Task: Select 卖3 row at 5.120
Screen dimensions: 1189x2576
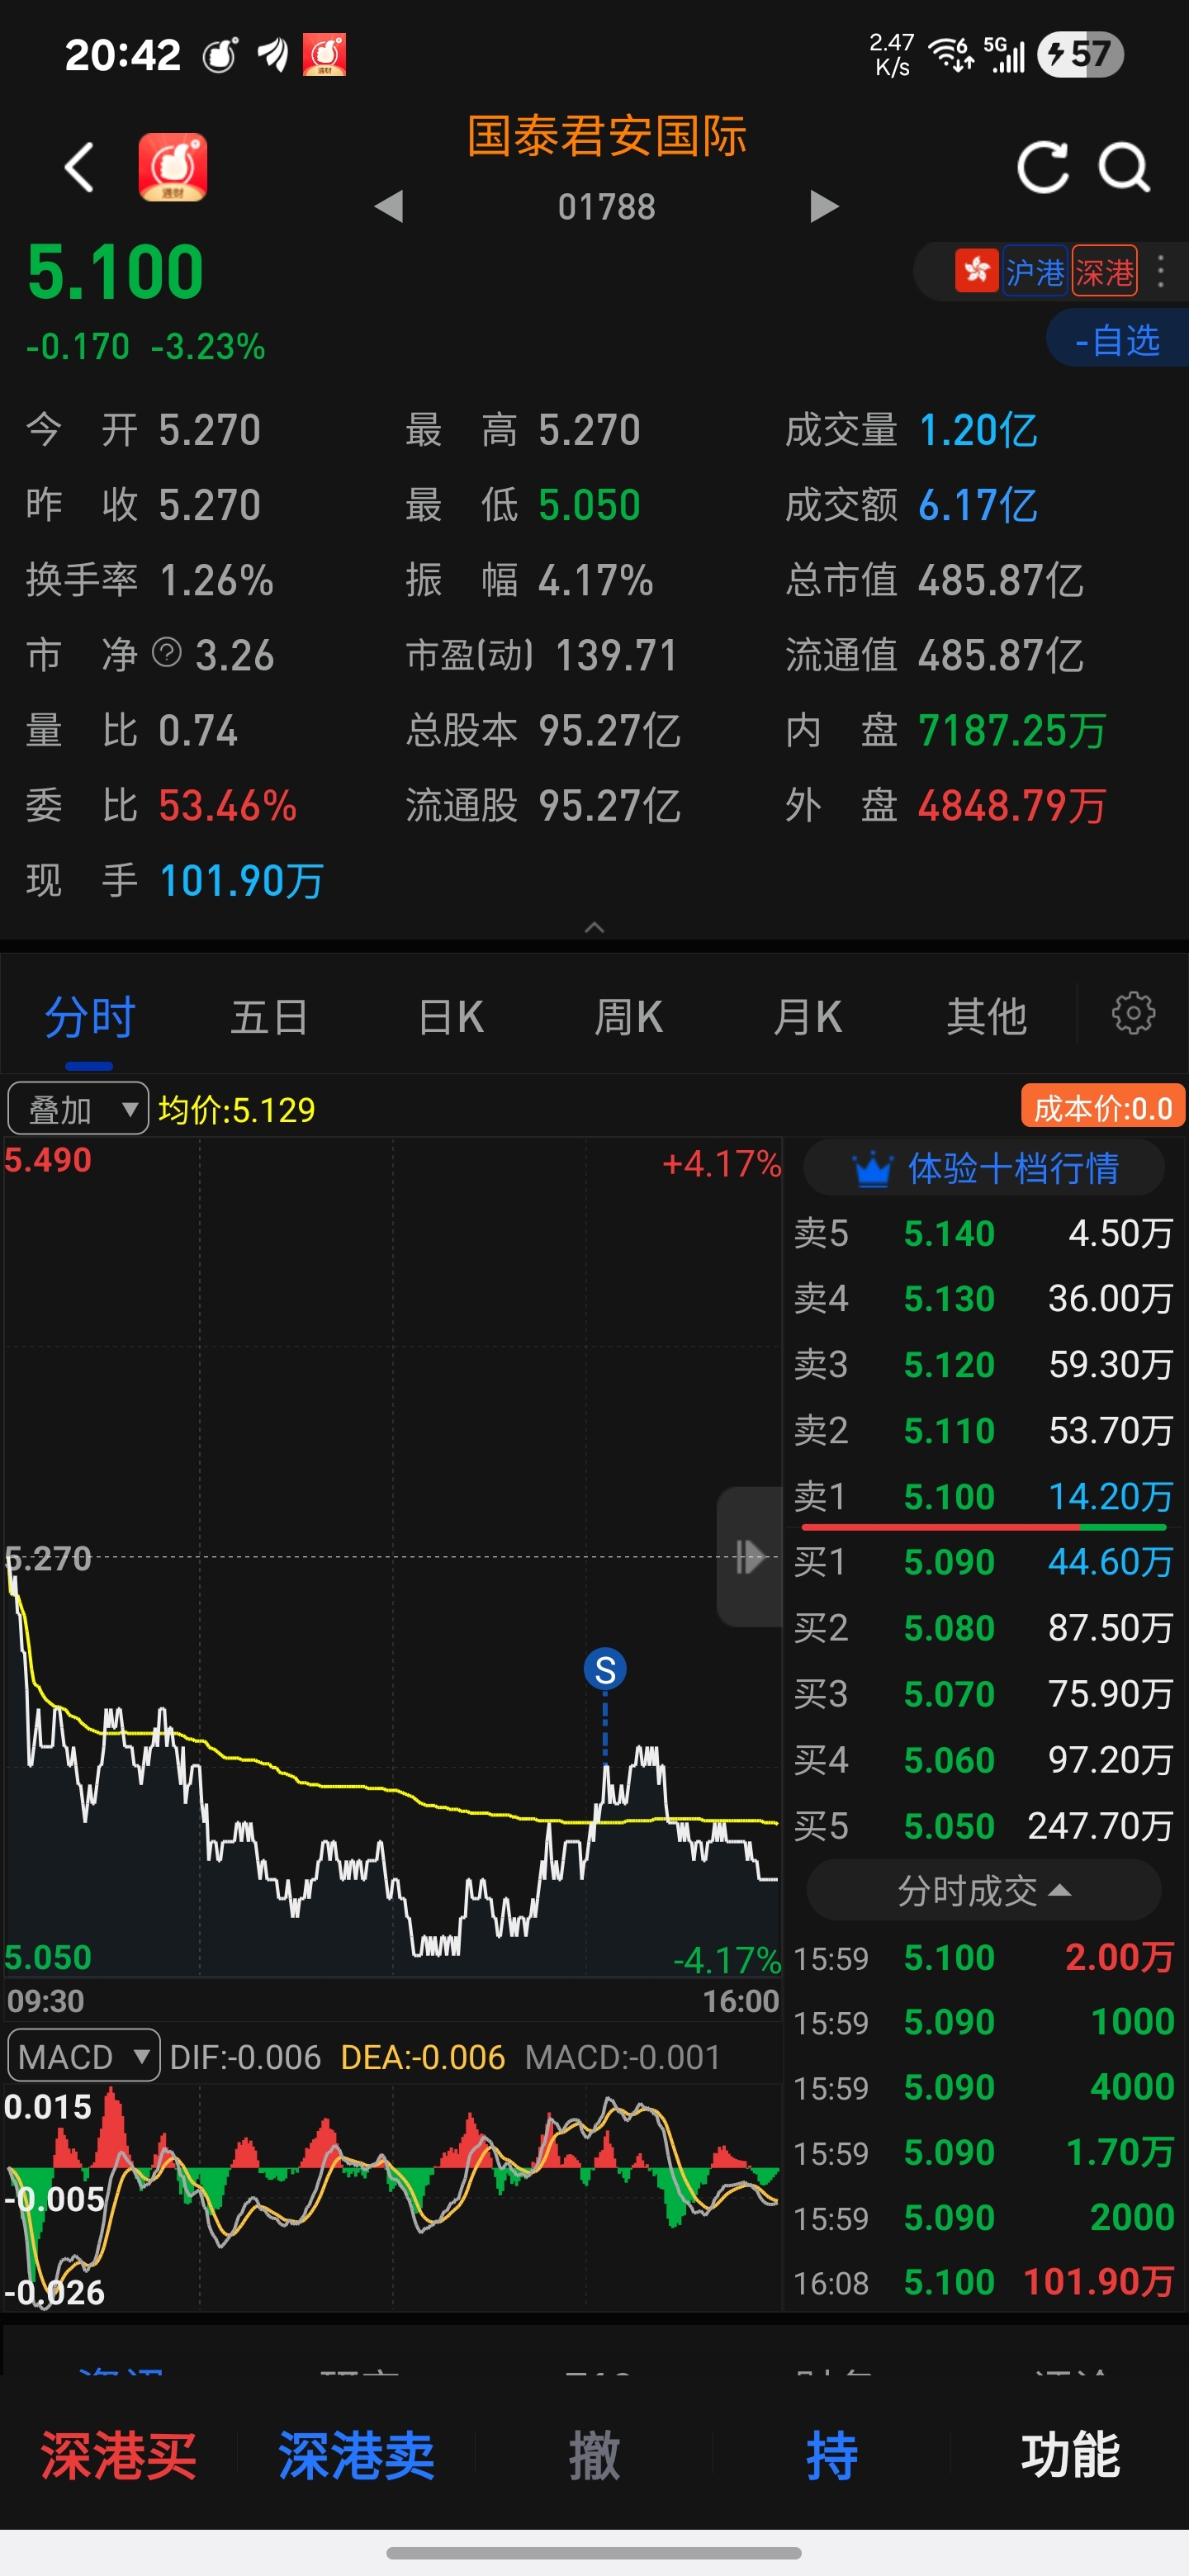Action: click(x=984, y=1364)
